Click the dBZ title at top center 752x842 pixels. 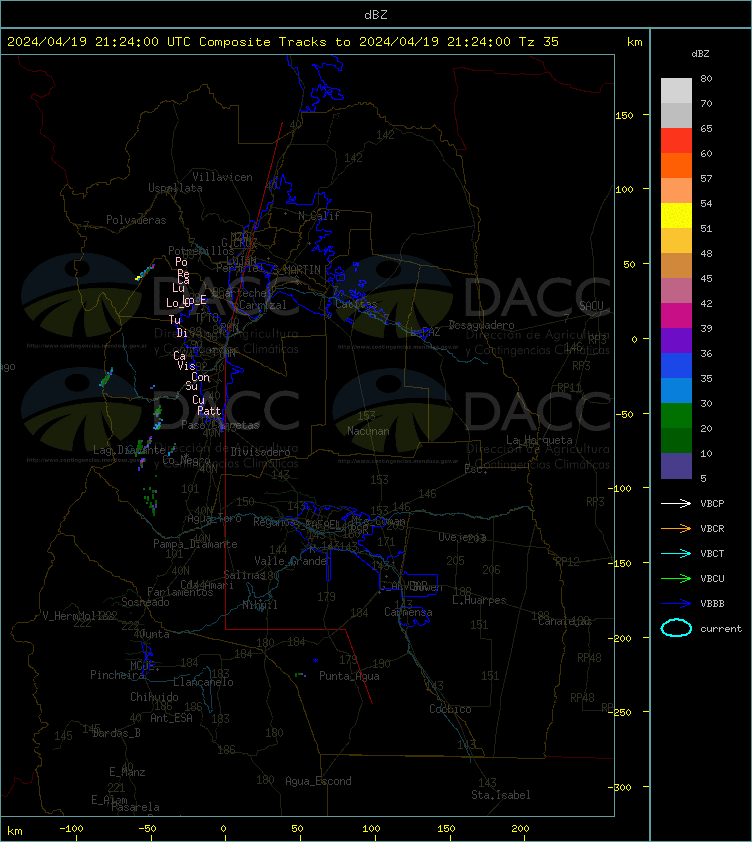tap(375, 15)
